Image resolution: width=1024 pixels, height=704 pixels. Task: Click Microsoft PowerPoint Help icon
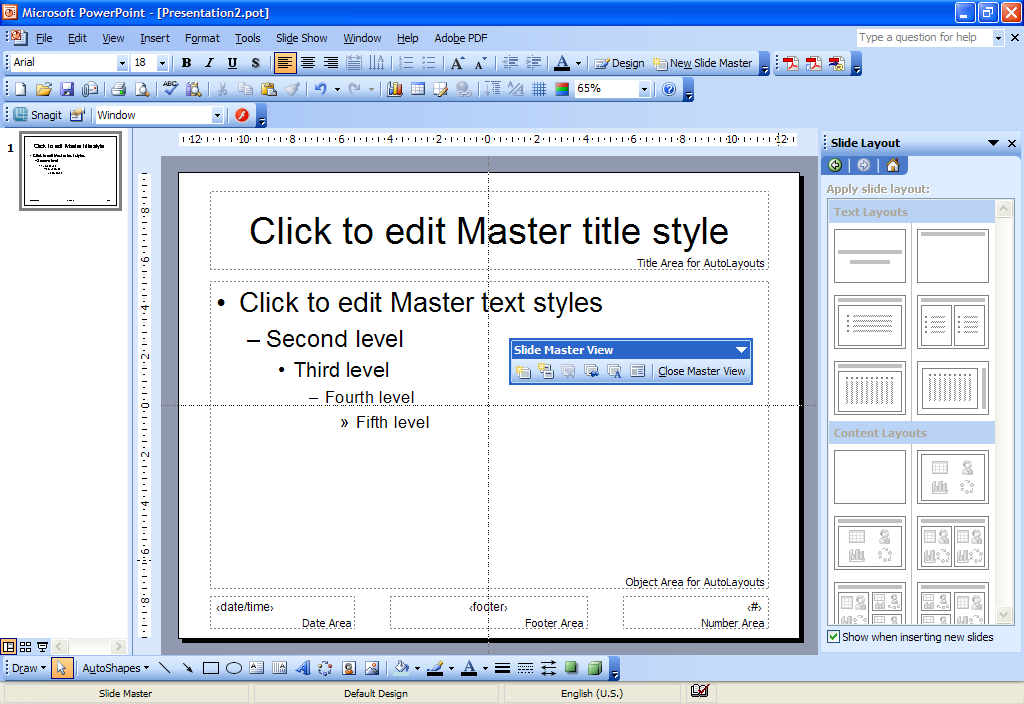(669, 89)
